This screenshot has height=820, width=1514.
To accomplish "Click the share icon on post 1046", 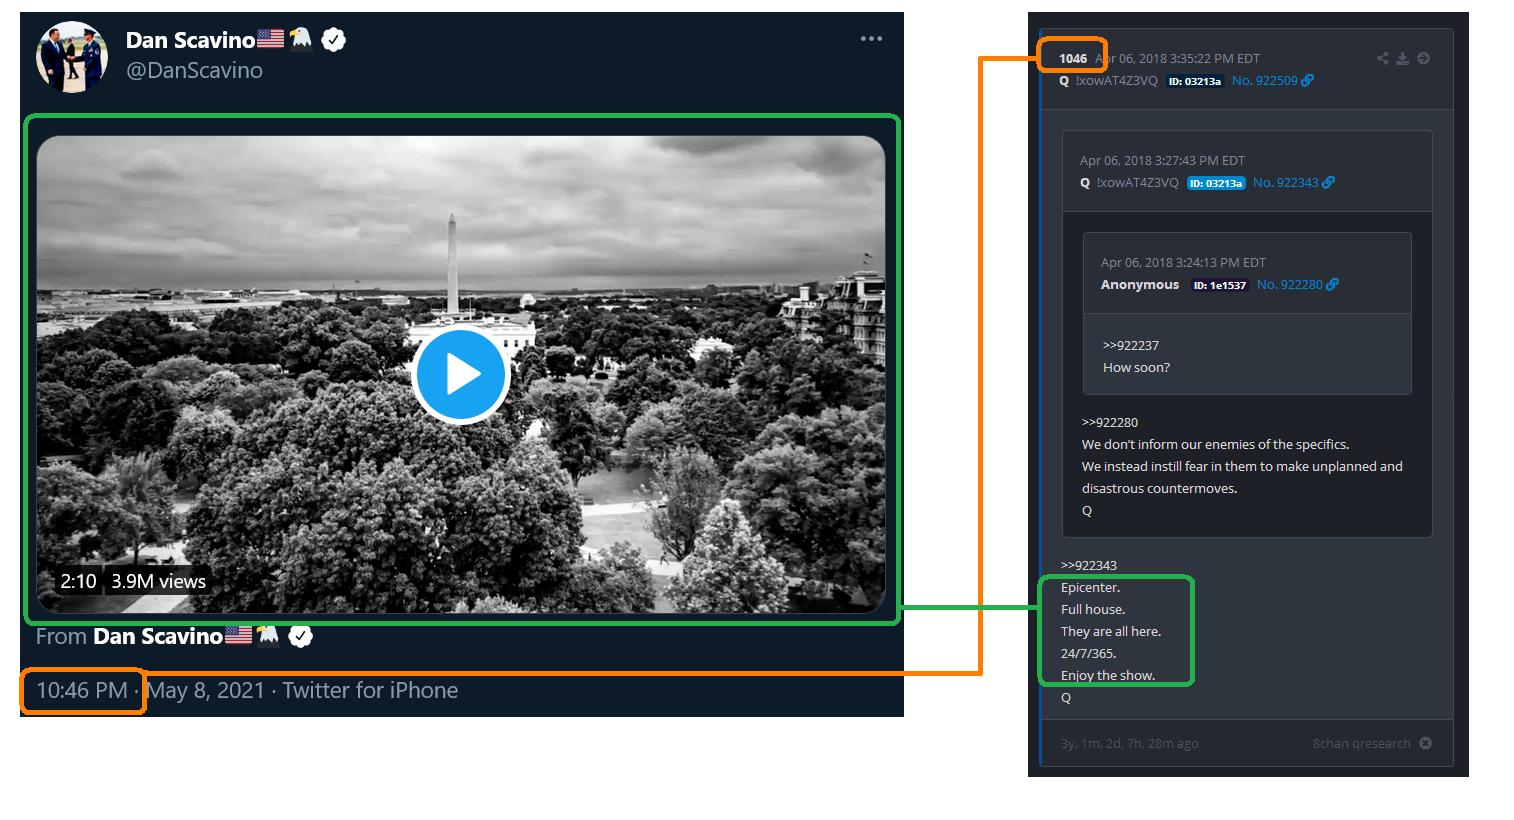I will pyautogui.click(x=1383, y=58).
